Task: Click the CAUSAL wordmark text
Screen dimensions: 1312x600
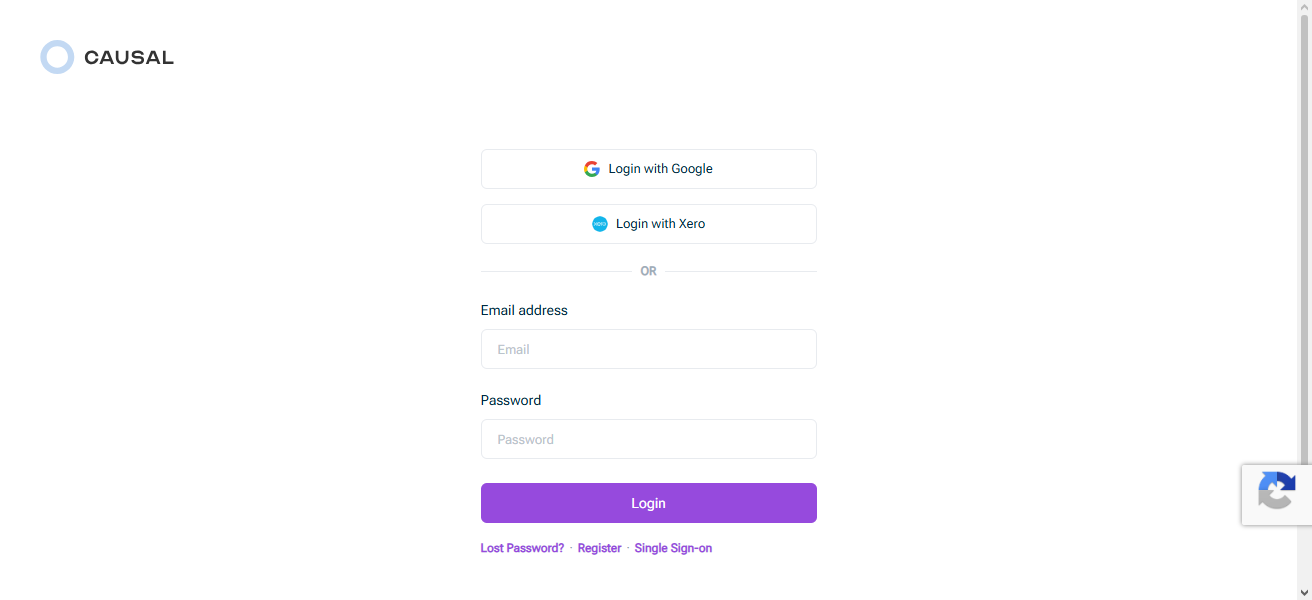Action: [x=129, y=58]
